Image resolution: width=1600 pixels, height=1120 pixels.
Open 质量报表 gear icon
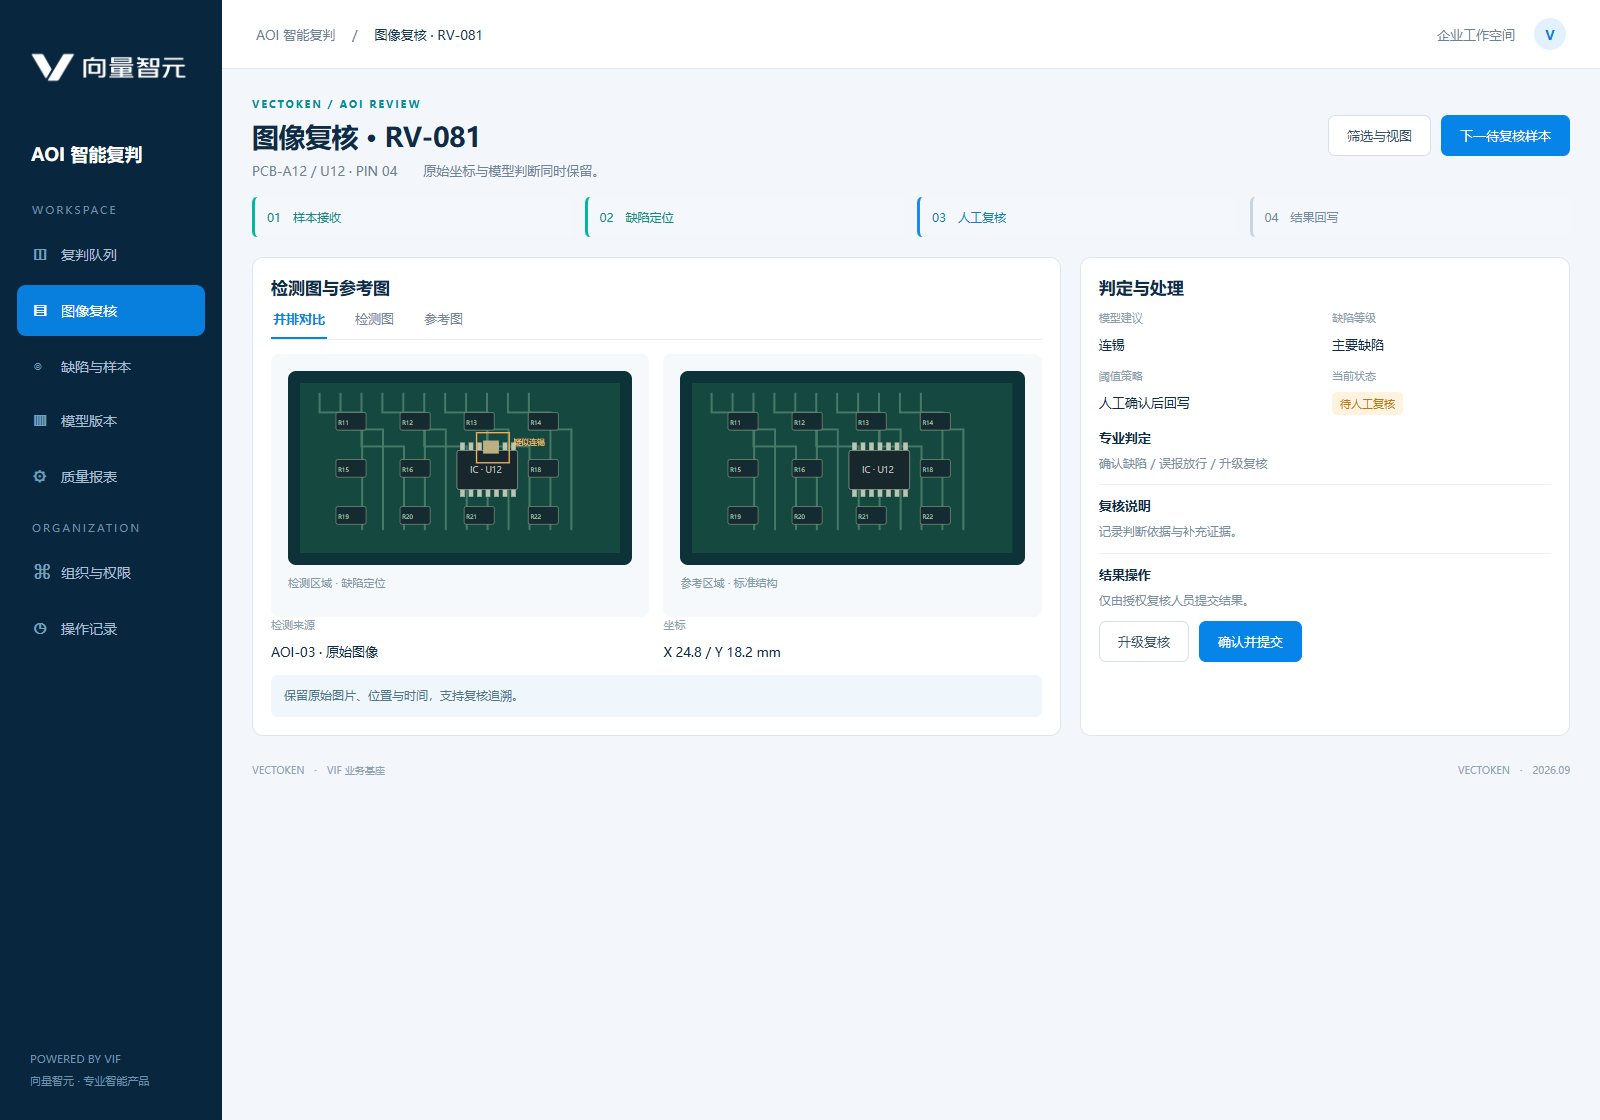coord(40,477)
